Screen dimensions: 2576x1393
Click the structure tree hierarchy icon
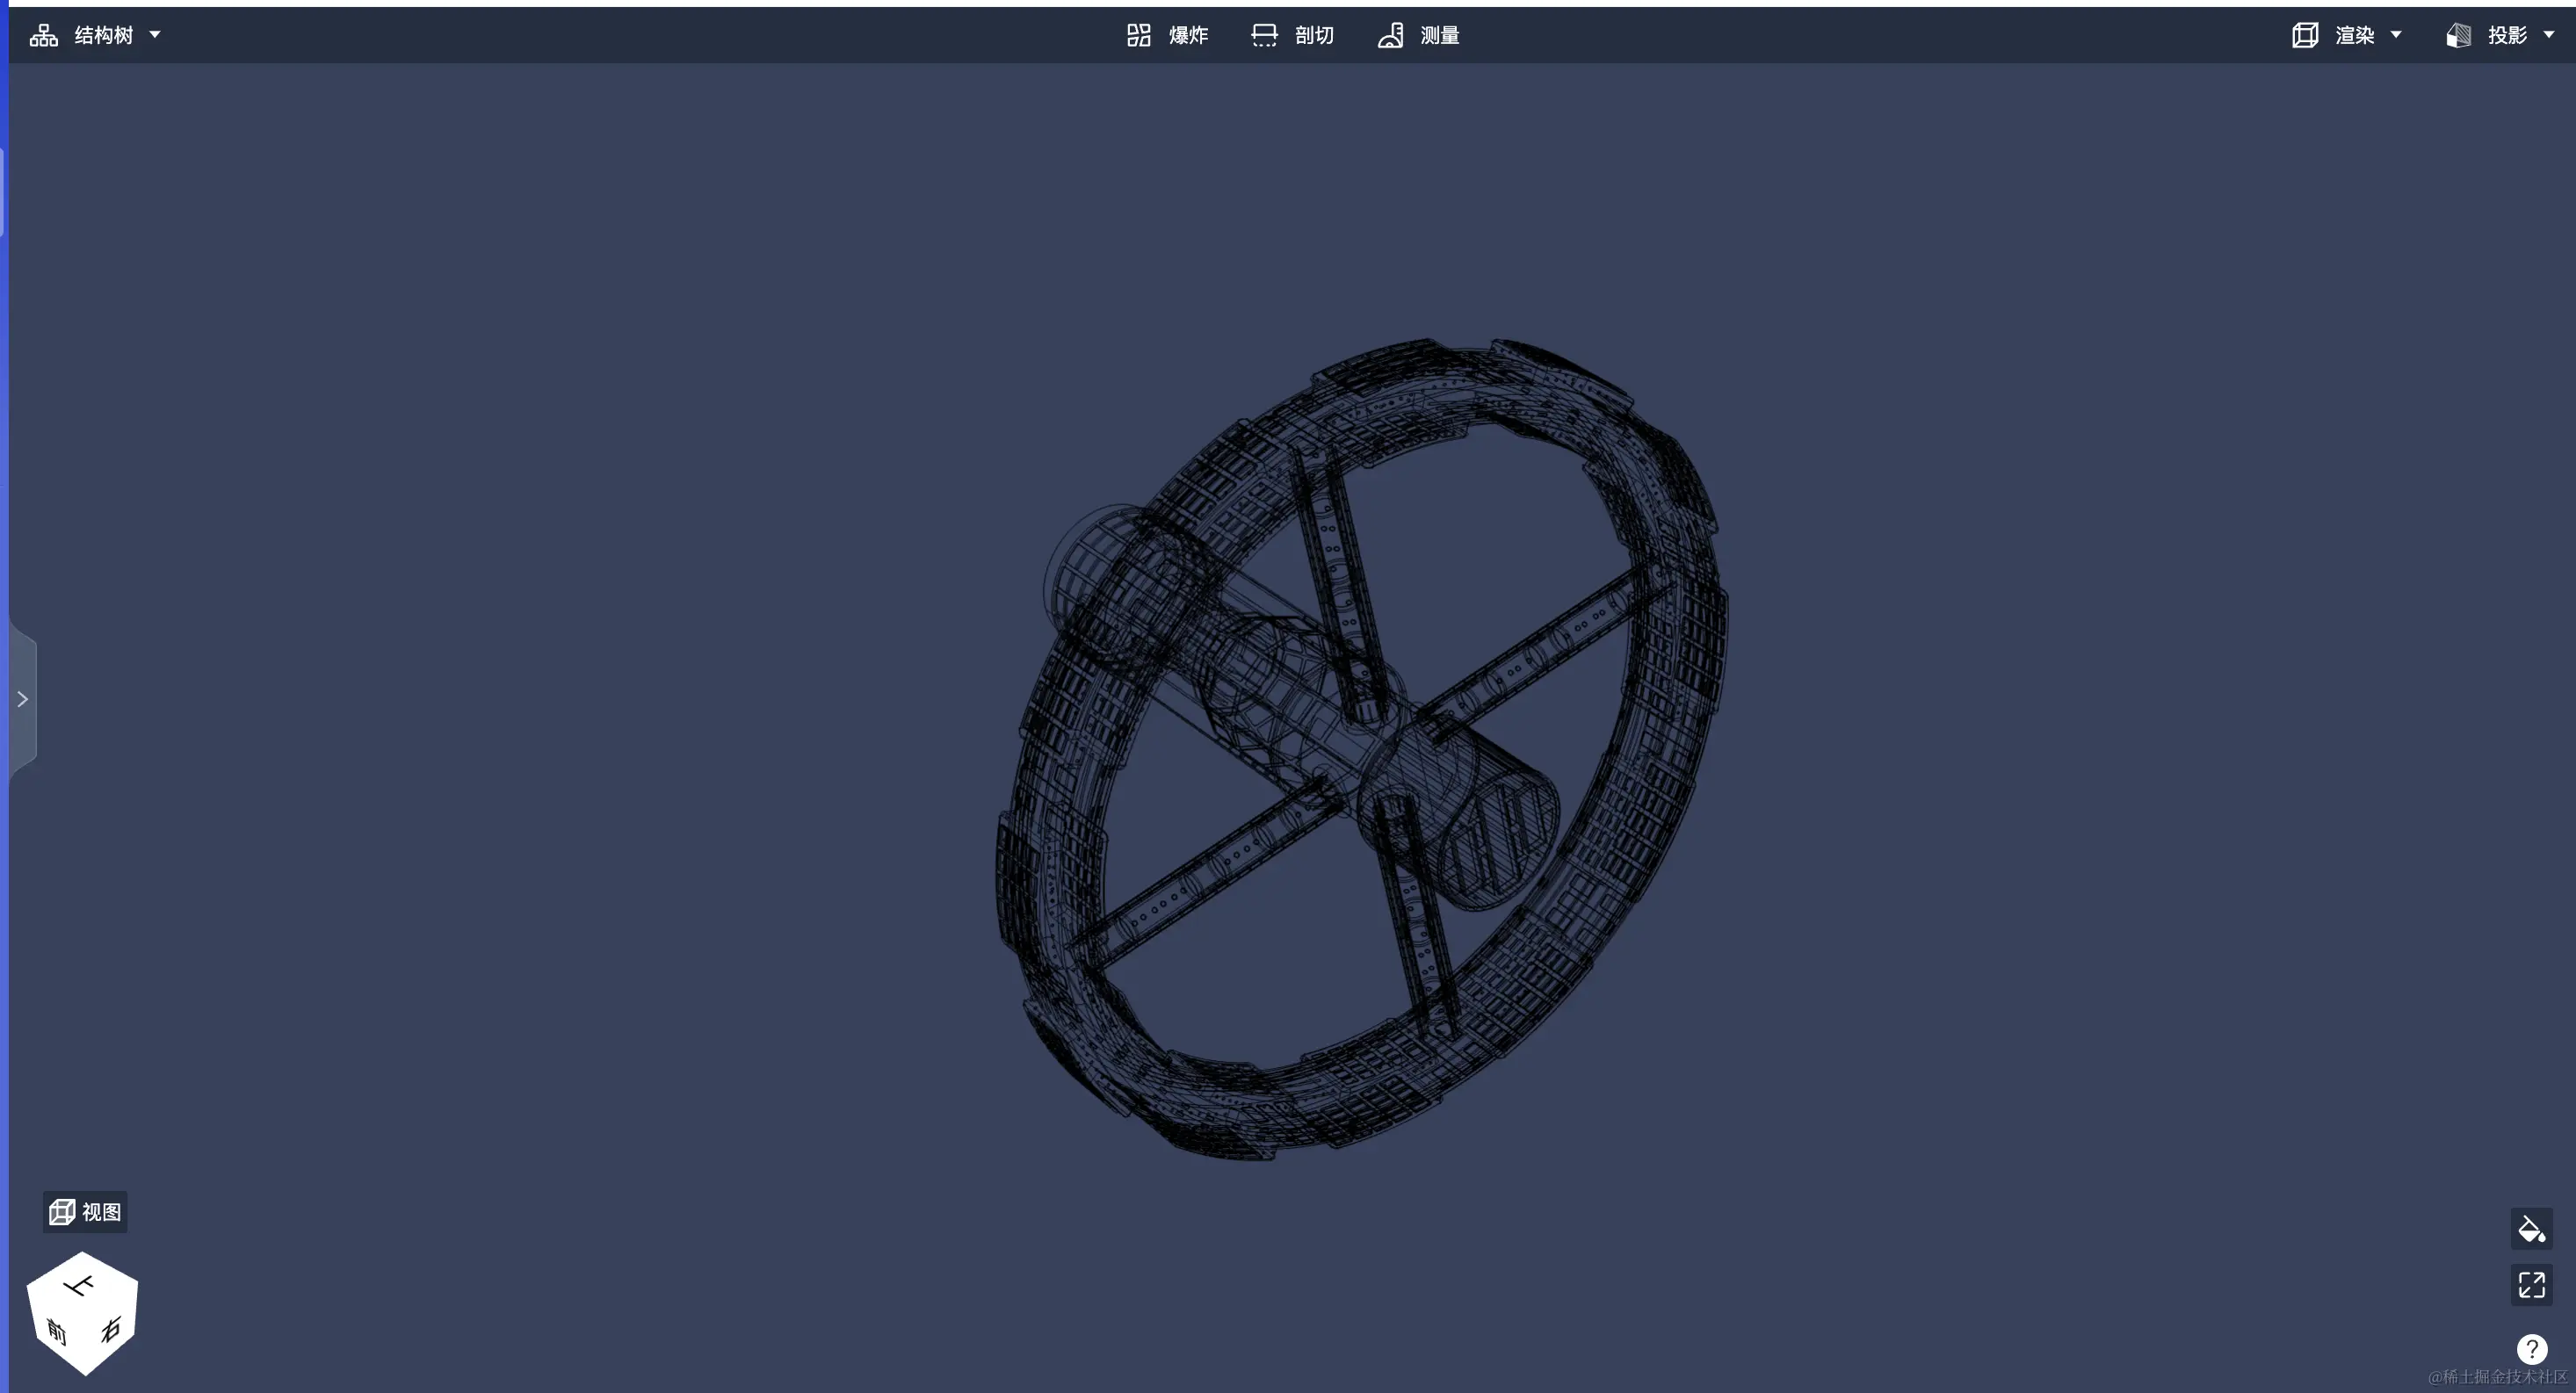point(43,36)
